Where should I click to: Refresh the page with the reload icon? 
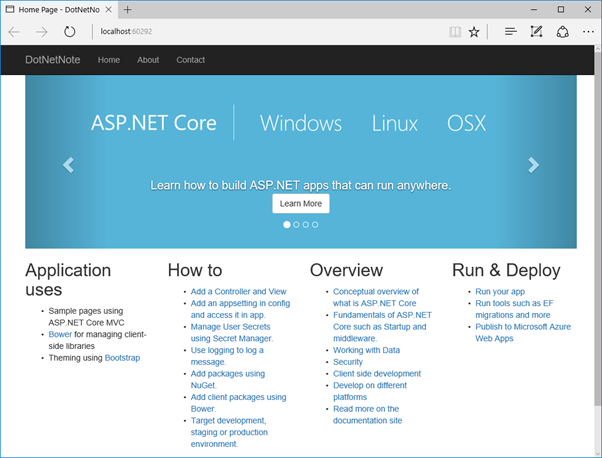[x=70, y=32]
